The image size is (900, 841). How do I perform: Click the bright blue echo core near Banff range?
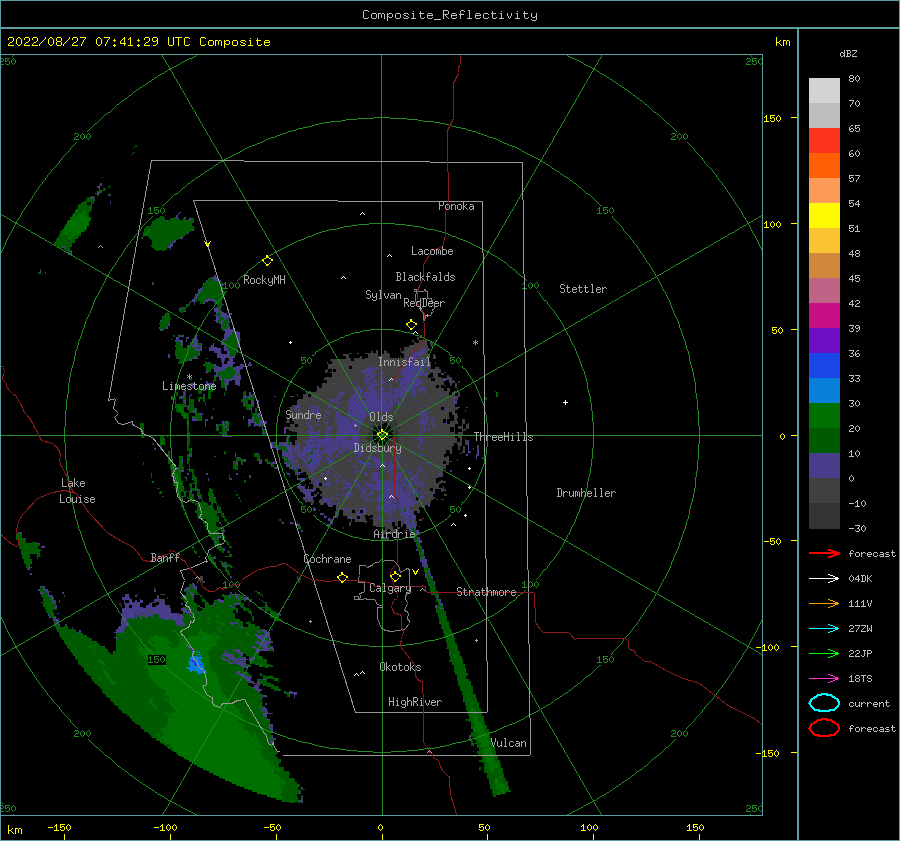[196, 662]
